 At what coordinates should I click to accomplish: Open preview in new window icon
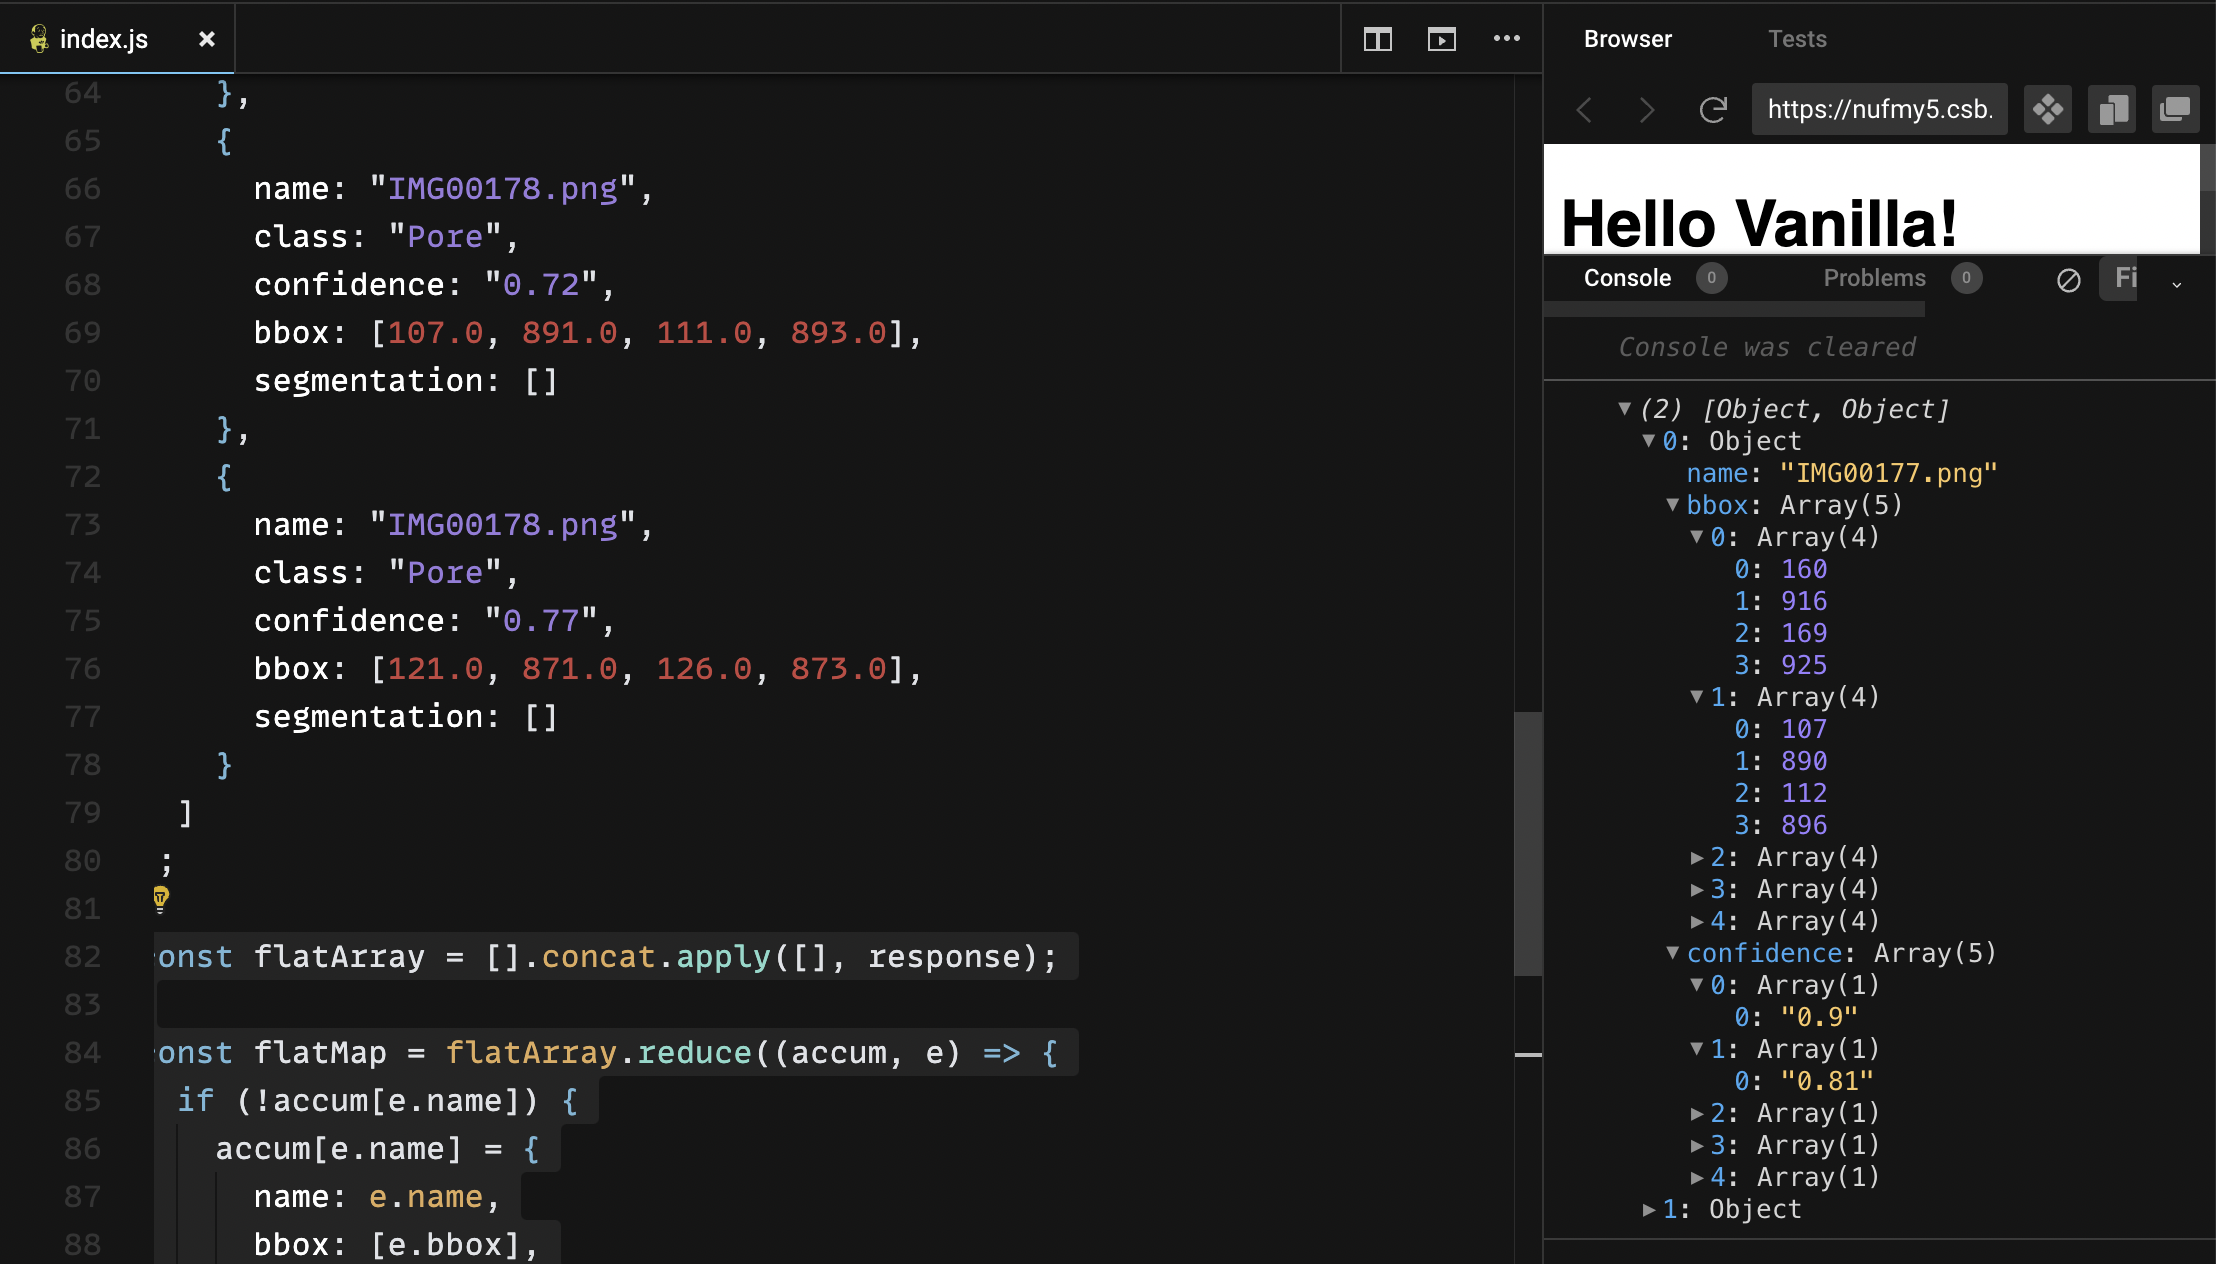click(2175, 109)
